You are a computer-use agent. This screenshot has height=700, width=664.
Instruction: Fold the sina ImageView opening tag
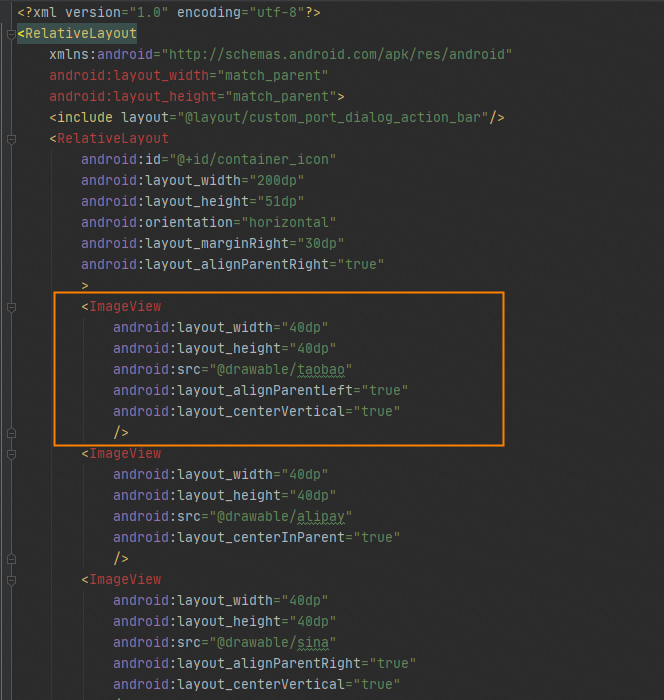click(12, 580)
